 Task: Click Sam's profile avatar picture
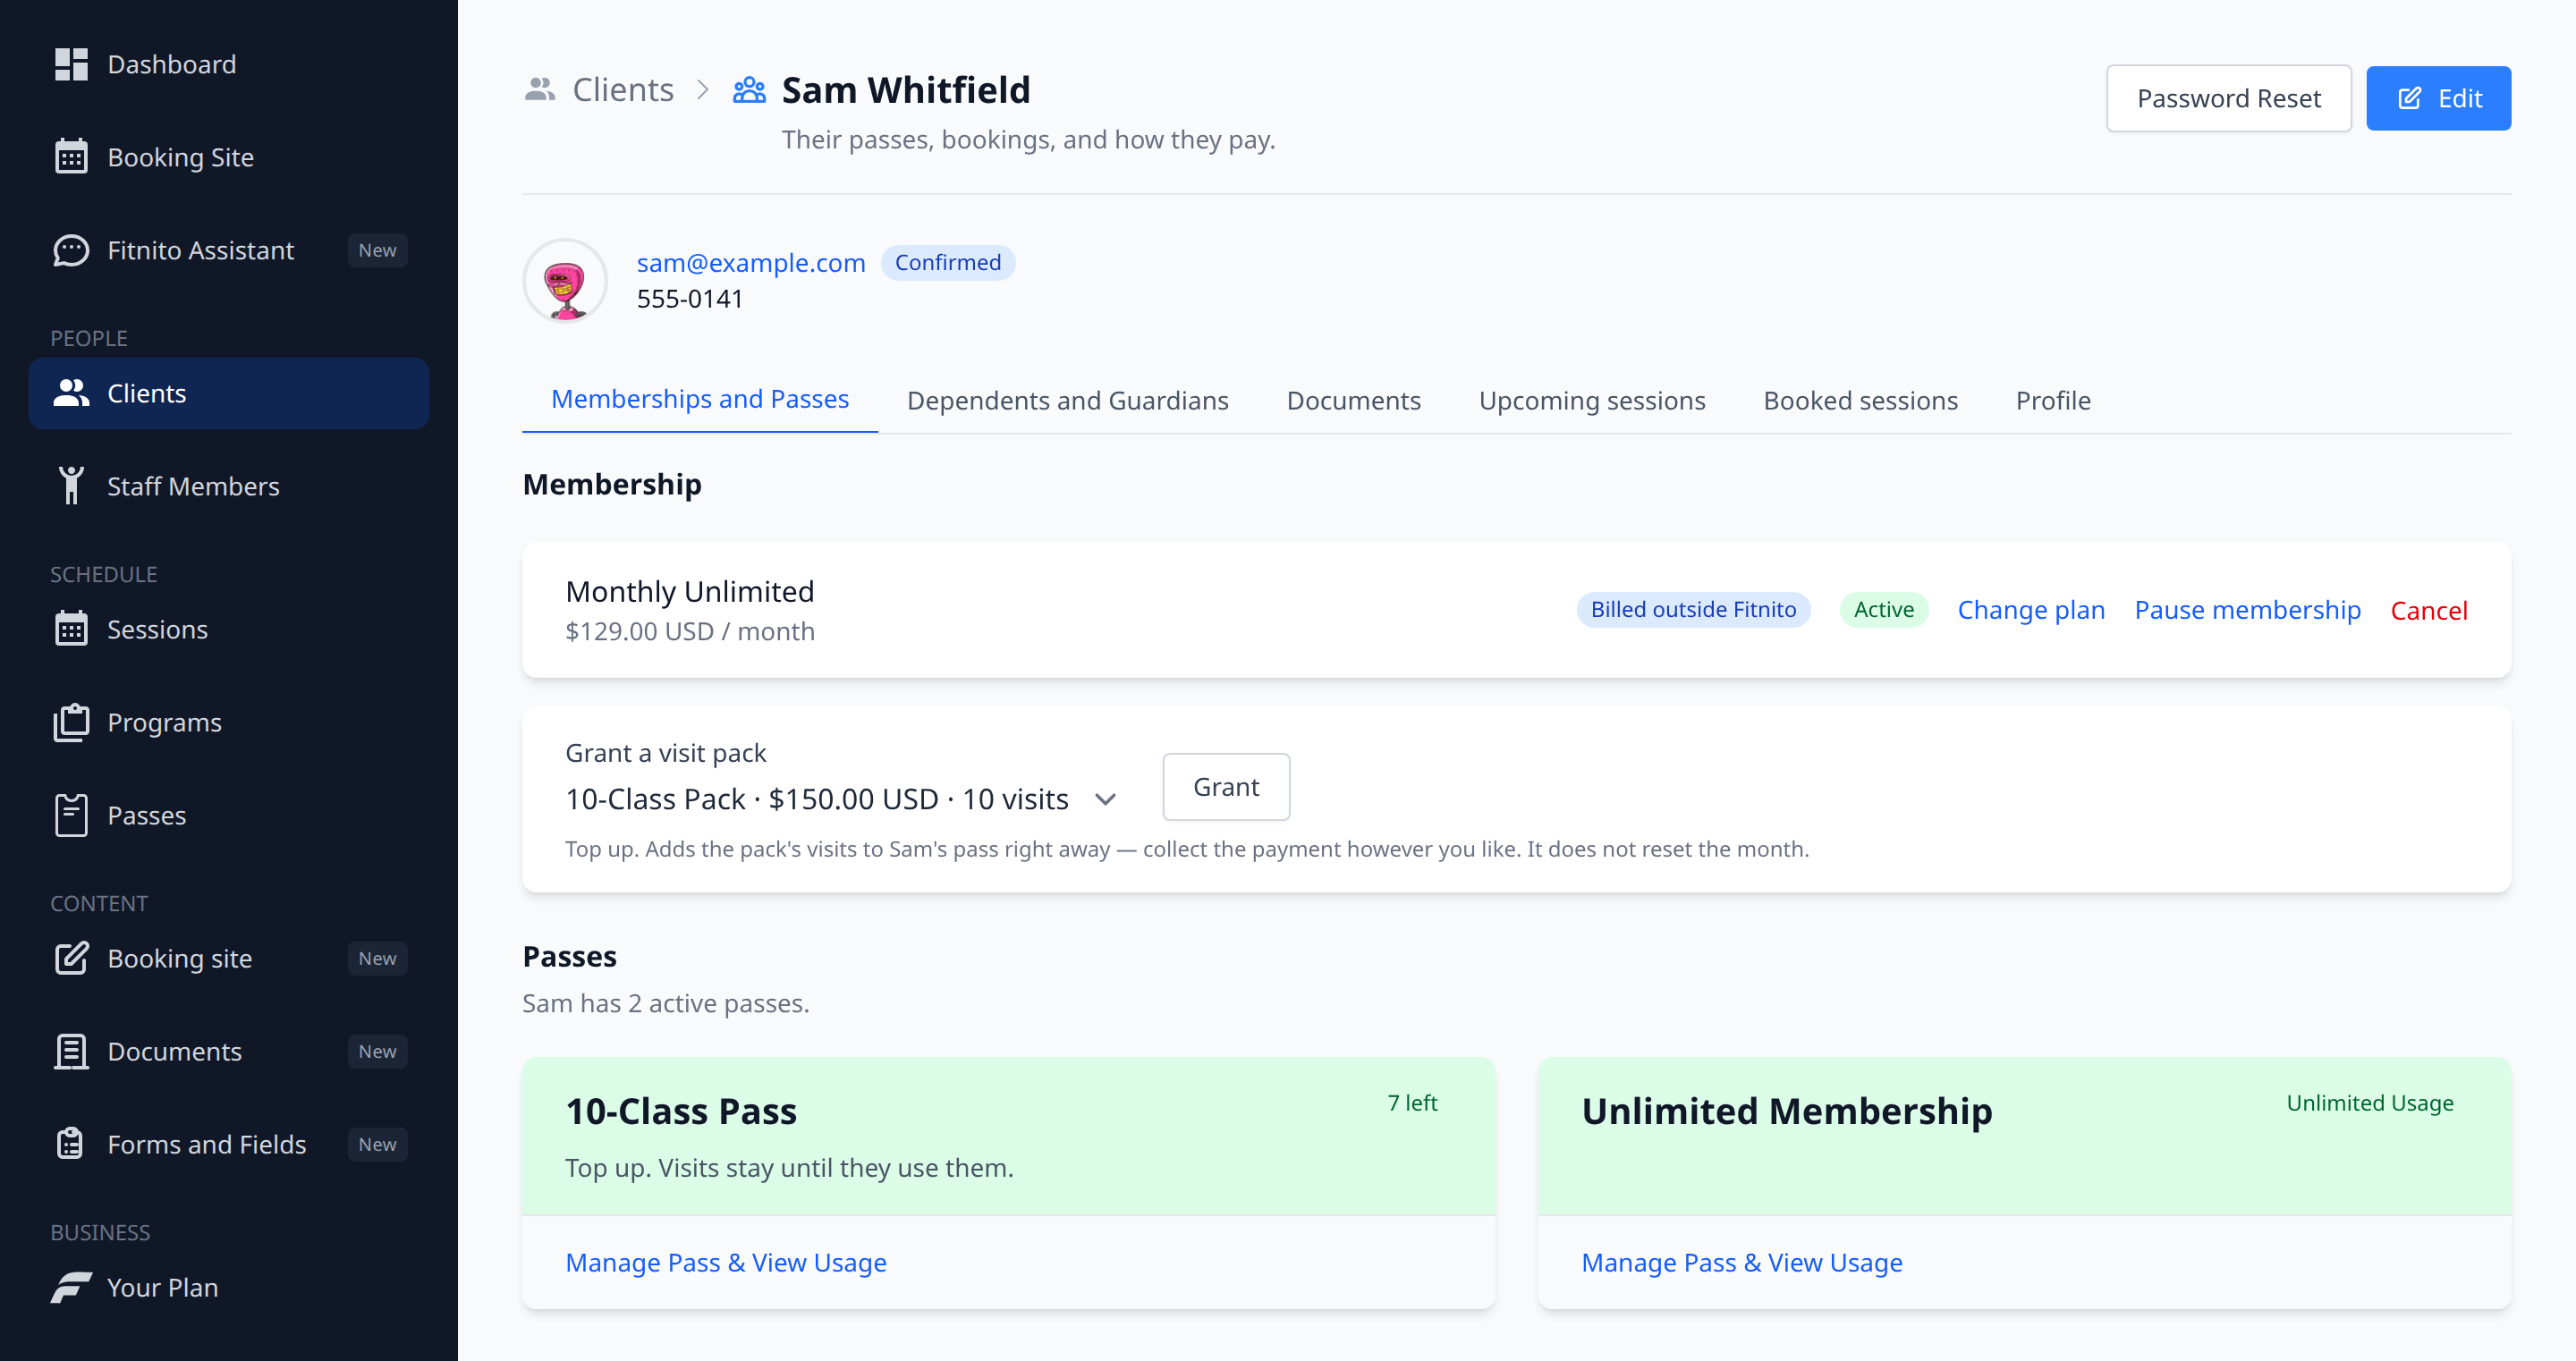pyautogui.click(x=565, y=281)
